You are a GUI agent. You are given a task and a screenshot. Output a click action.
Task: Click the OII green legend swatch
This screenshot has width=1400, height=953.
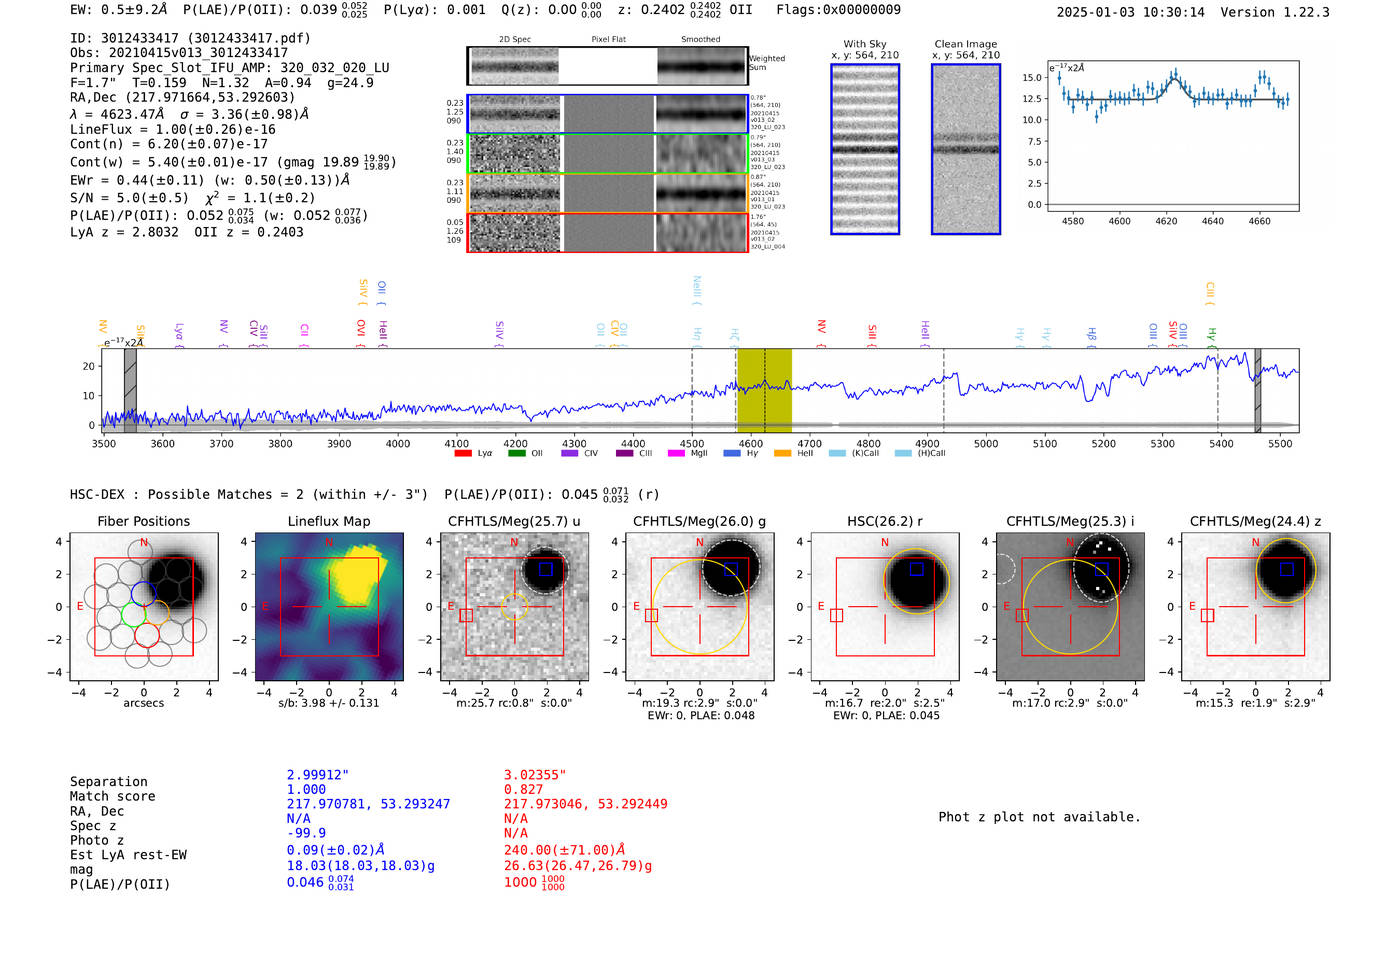[516, 453]
